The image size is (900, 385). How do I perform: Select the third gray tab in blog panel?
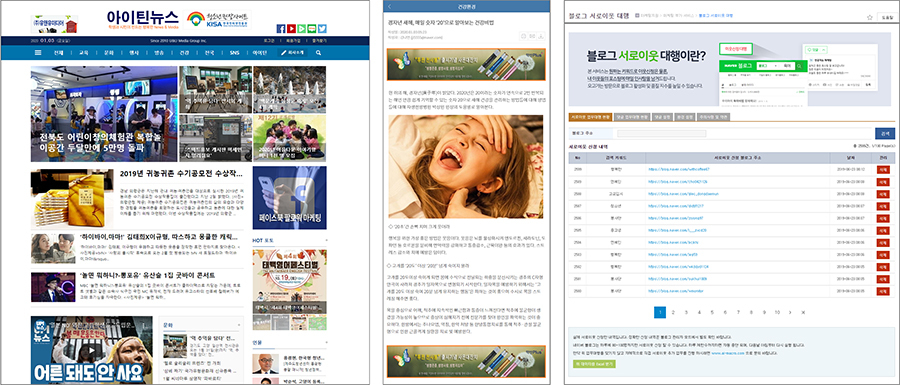pyautogui.click(x=663, y=116)
